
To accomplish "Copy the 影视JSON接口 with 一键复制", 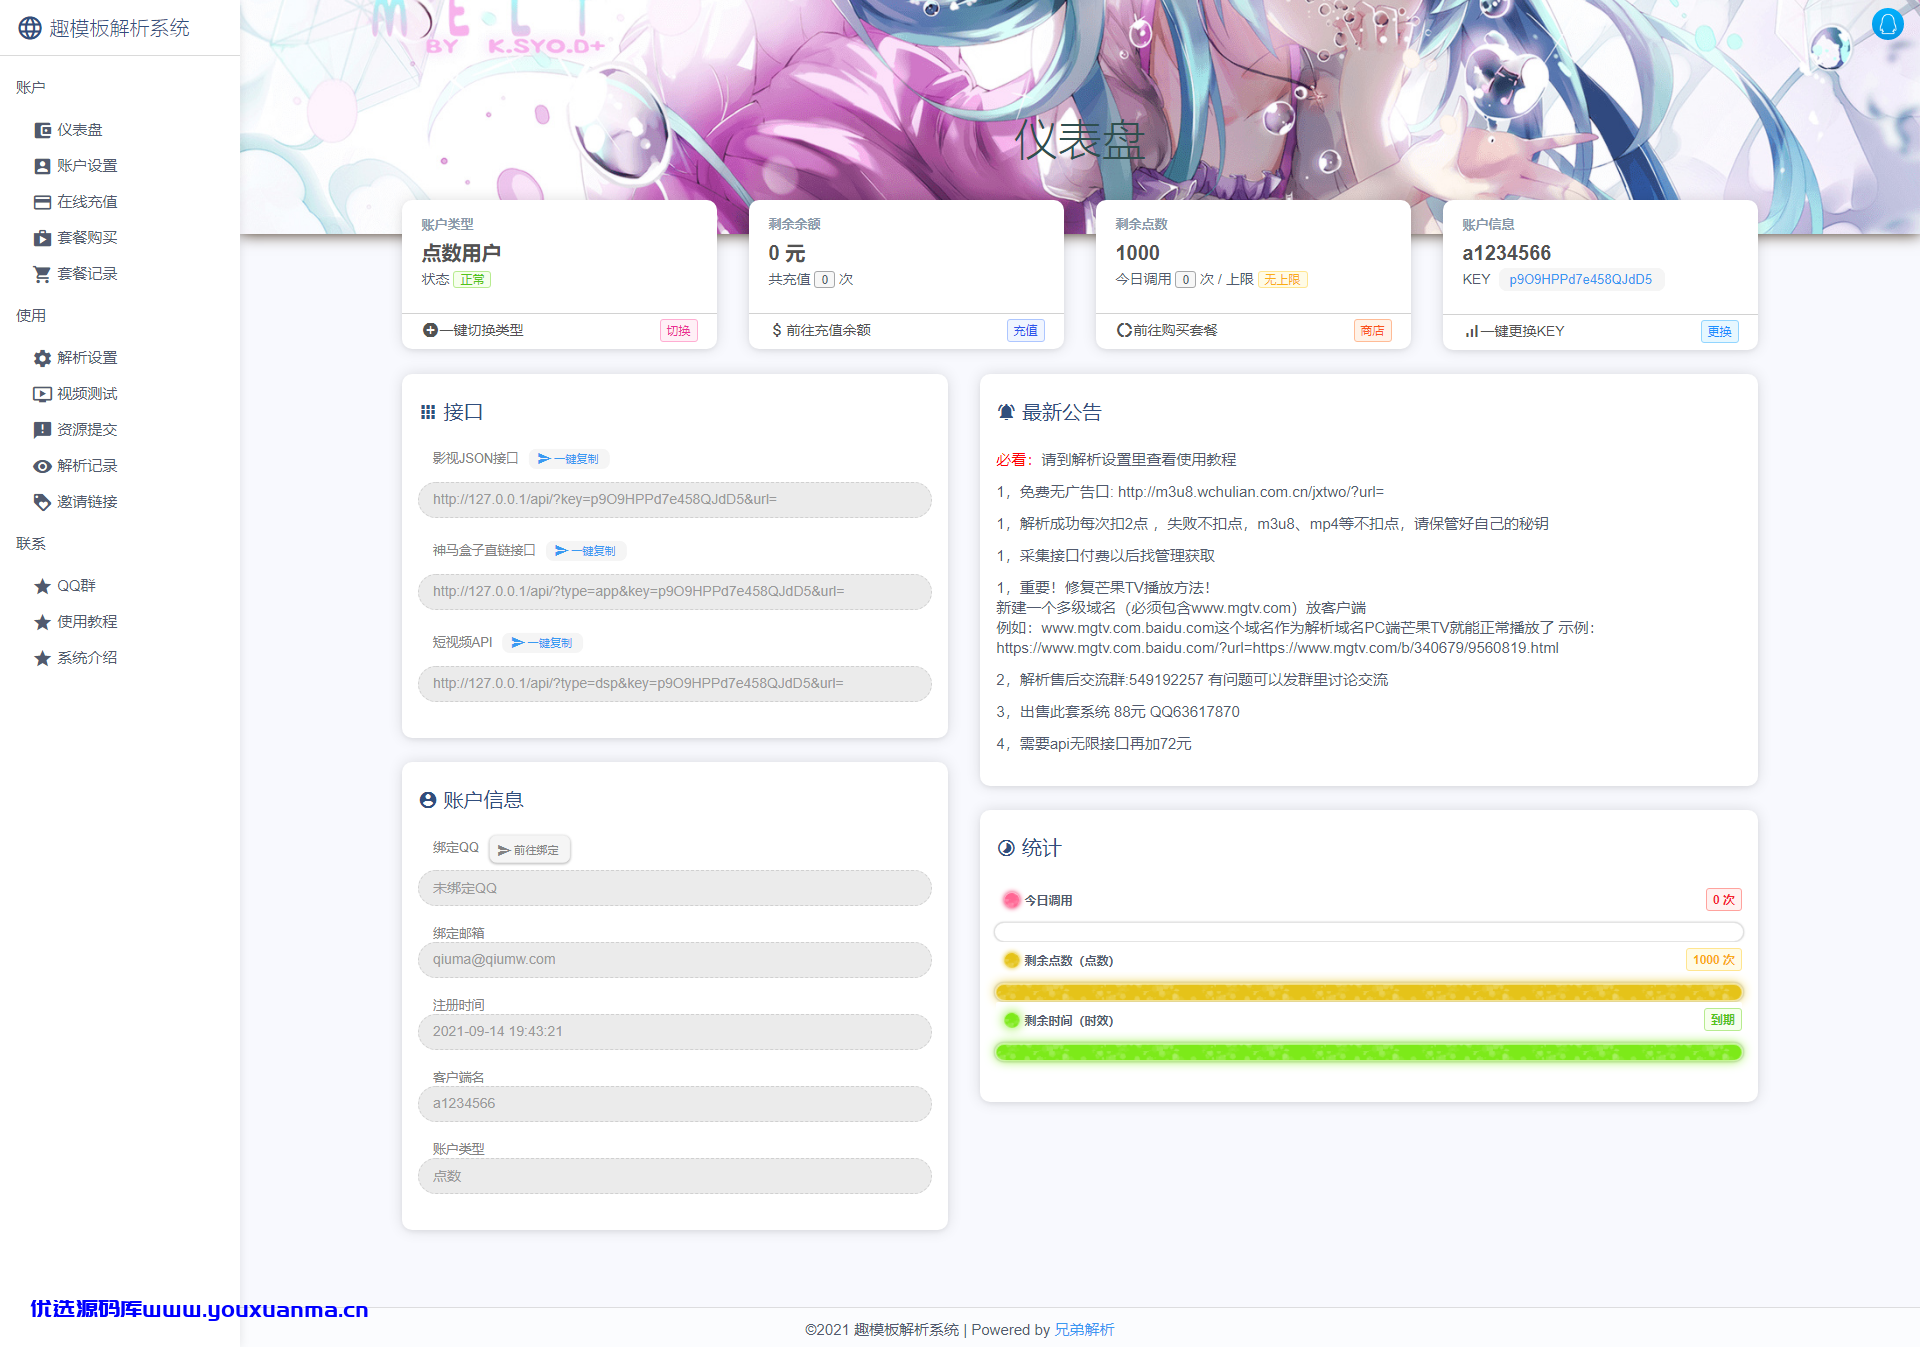I will coord(568,459).
